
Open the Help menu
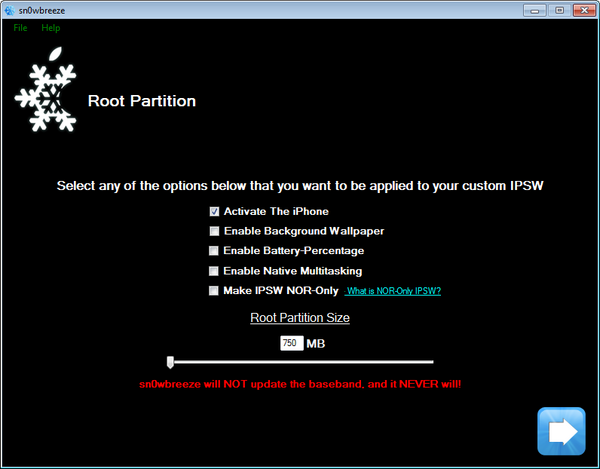point(51,28)
